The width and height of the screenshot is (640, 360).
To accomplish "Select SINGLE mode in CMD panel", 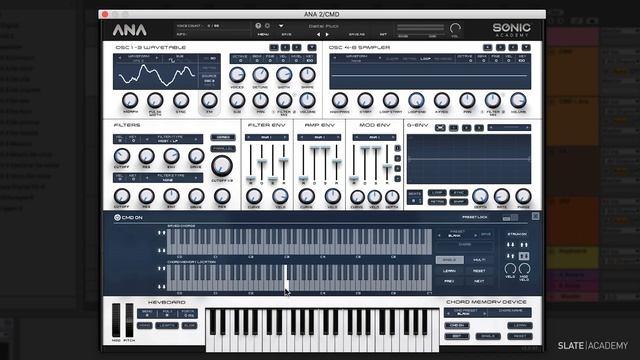I will pos(449,260).
